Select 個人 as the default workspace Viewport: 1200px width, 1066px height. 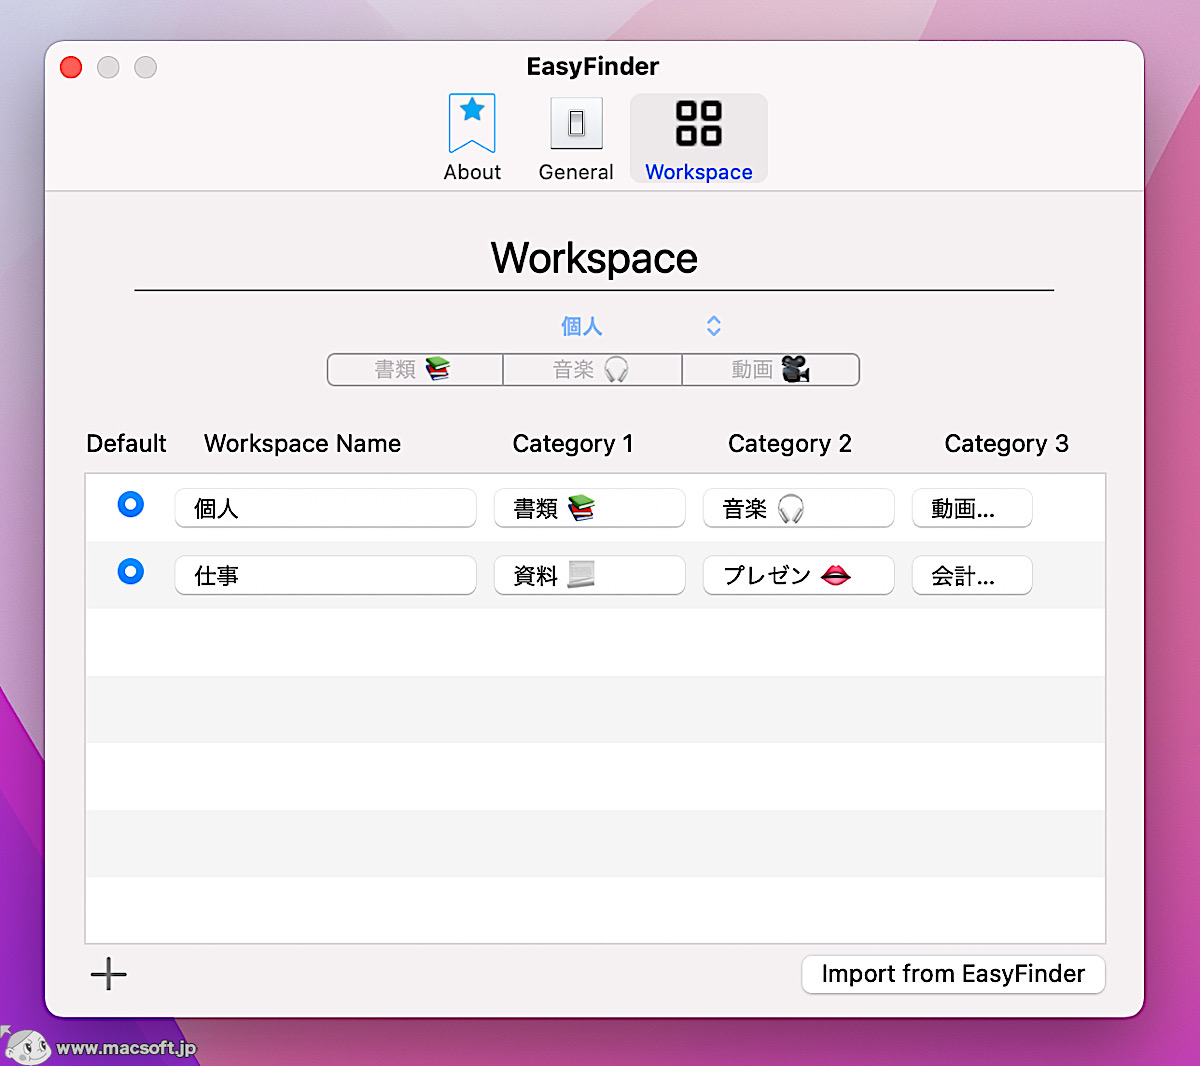(130, 504)
